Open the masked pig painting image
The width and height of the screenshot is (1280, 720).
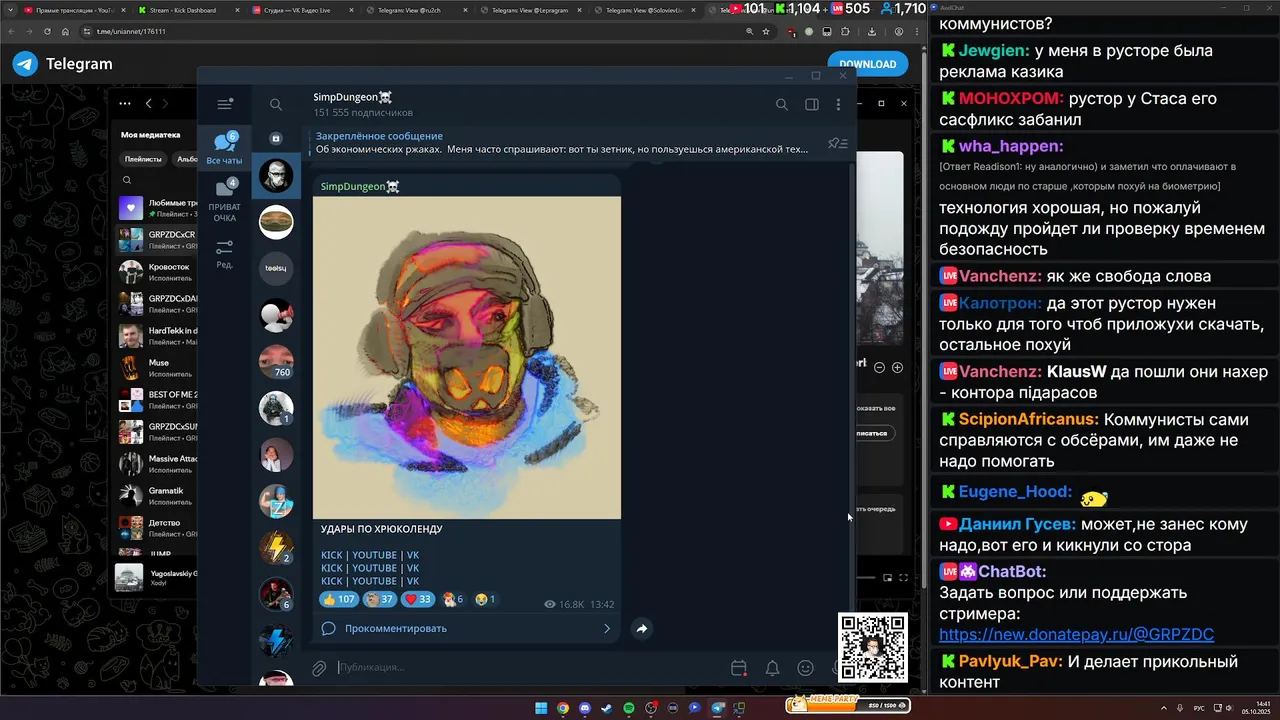coord(467,357)
